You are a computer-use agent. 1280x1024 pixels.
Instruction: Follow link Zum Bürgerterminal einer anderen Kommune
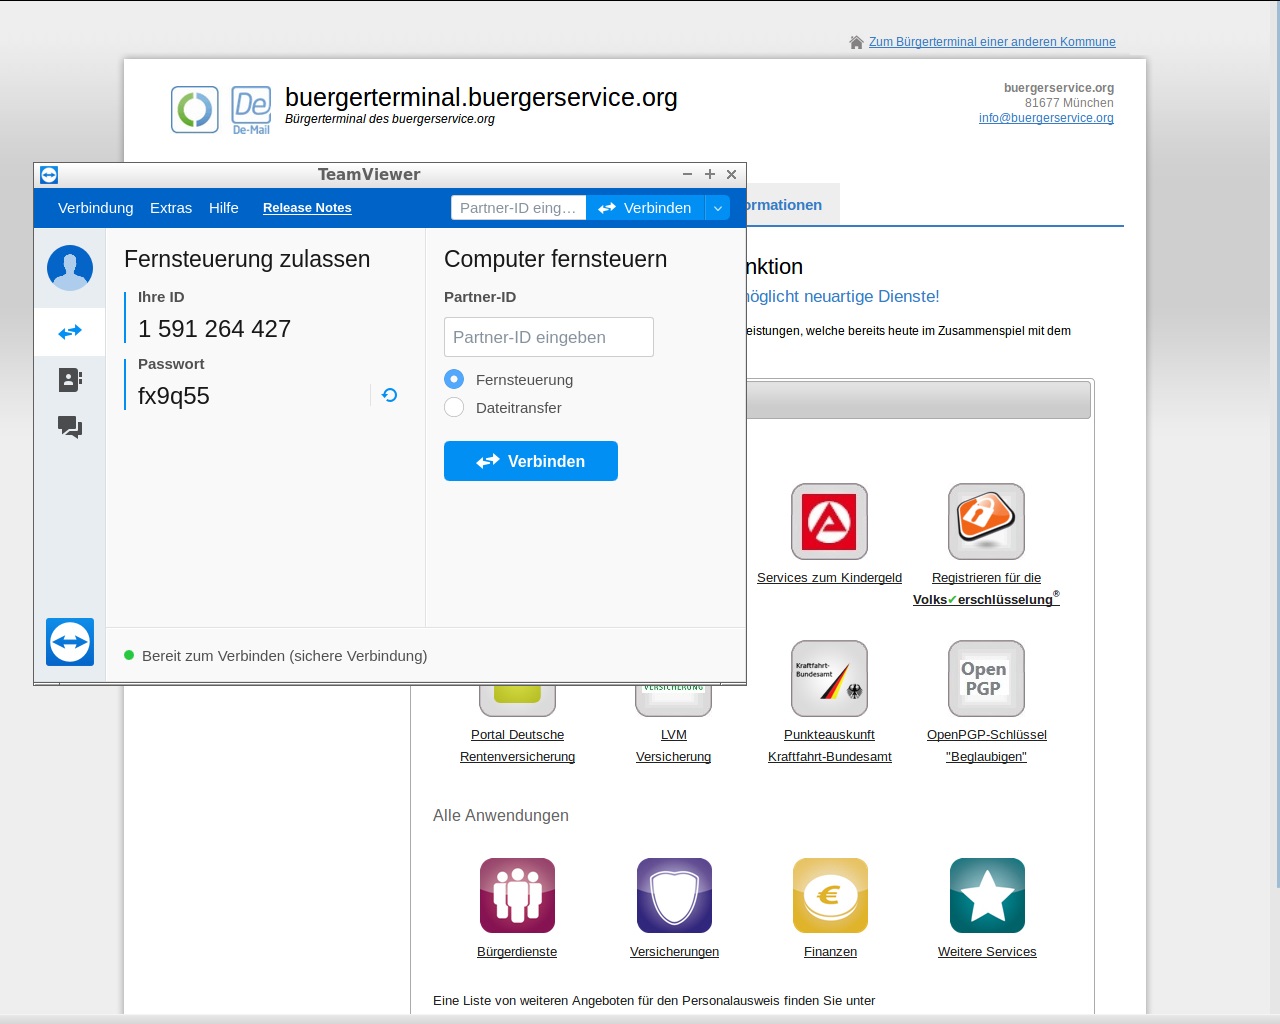[992, 42]
